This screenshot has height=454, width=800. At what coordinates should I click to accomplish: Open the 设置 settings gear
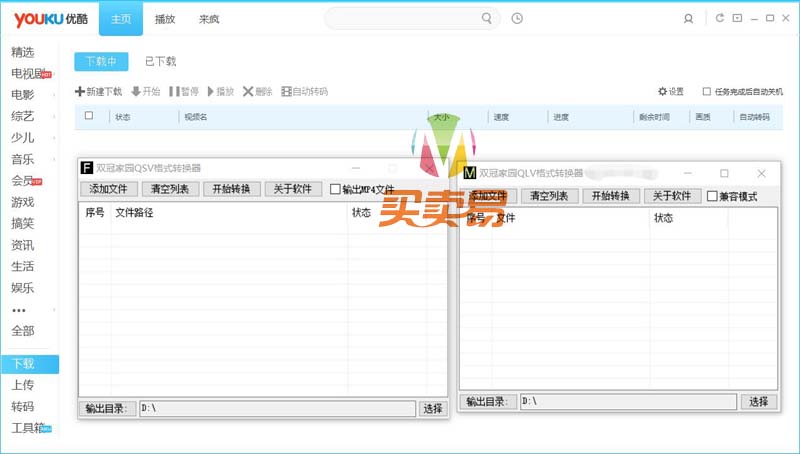point(671,91)
